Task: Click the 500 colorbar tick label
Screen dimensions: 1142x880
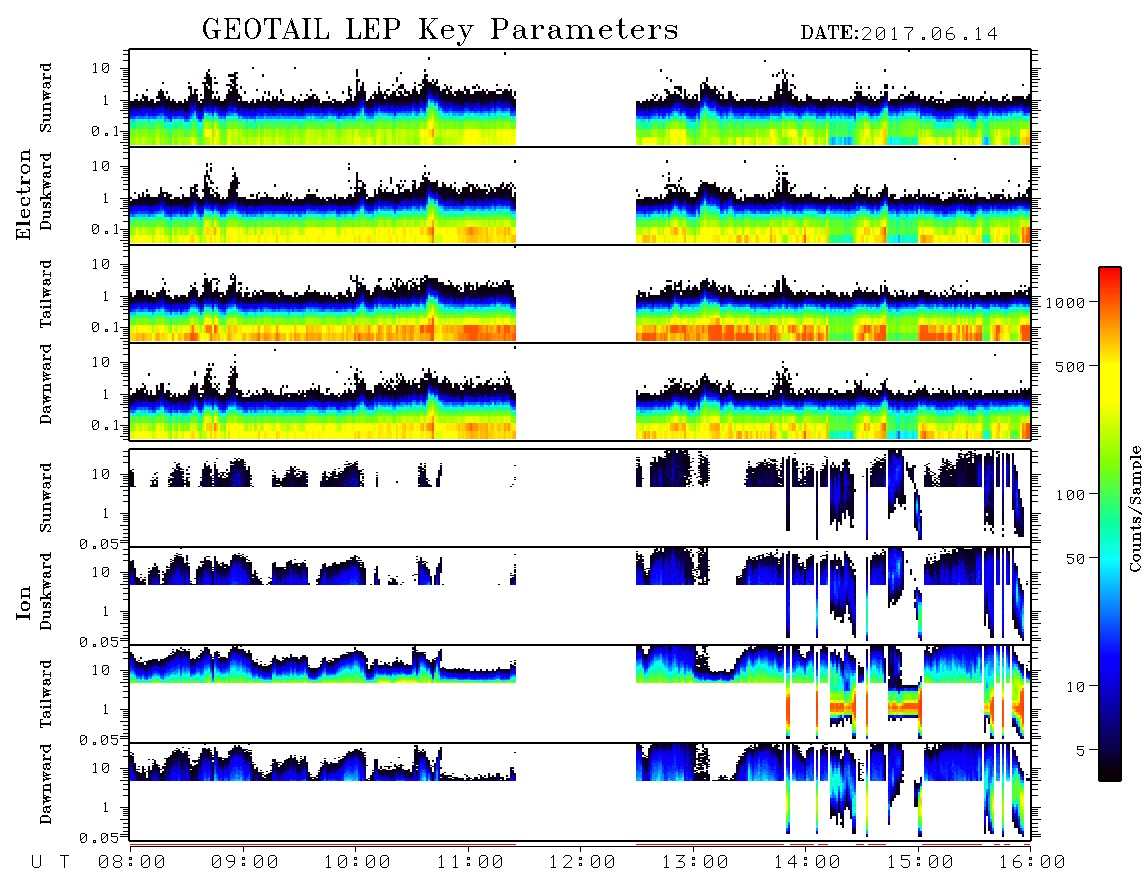Action: click(x=1070, y=366)
